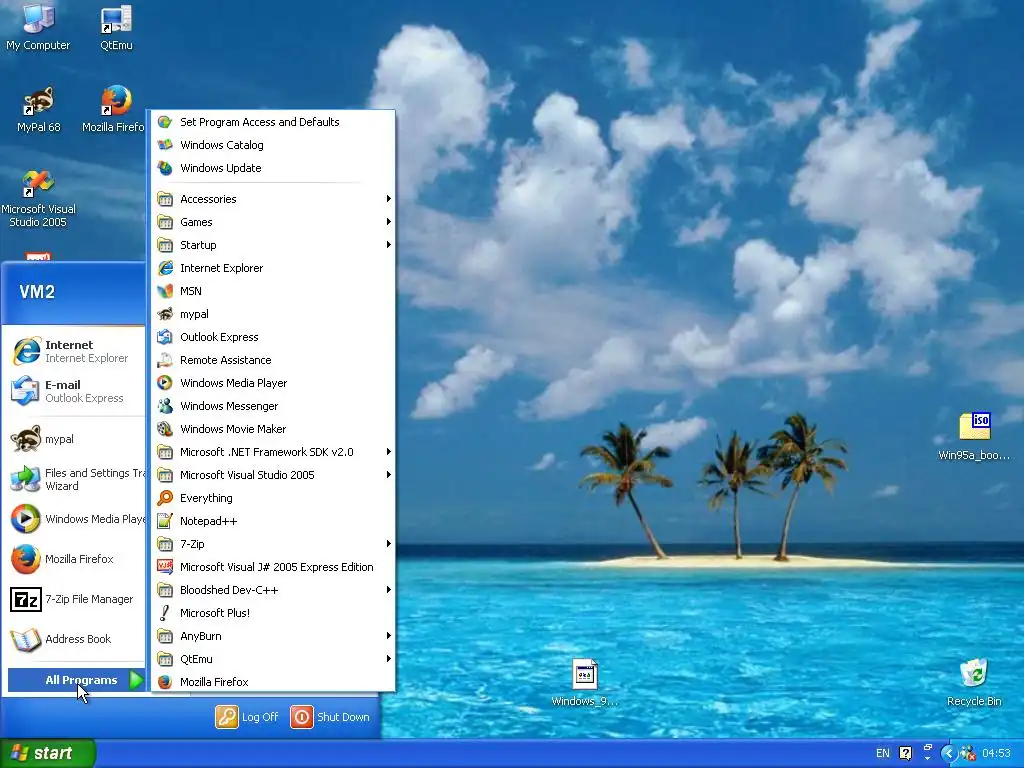The width and height of the screenshot is (1024, 768).
Task: Click the VM2 user name header
Action: [37, 292]
